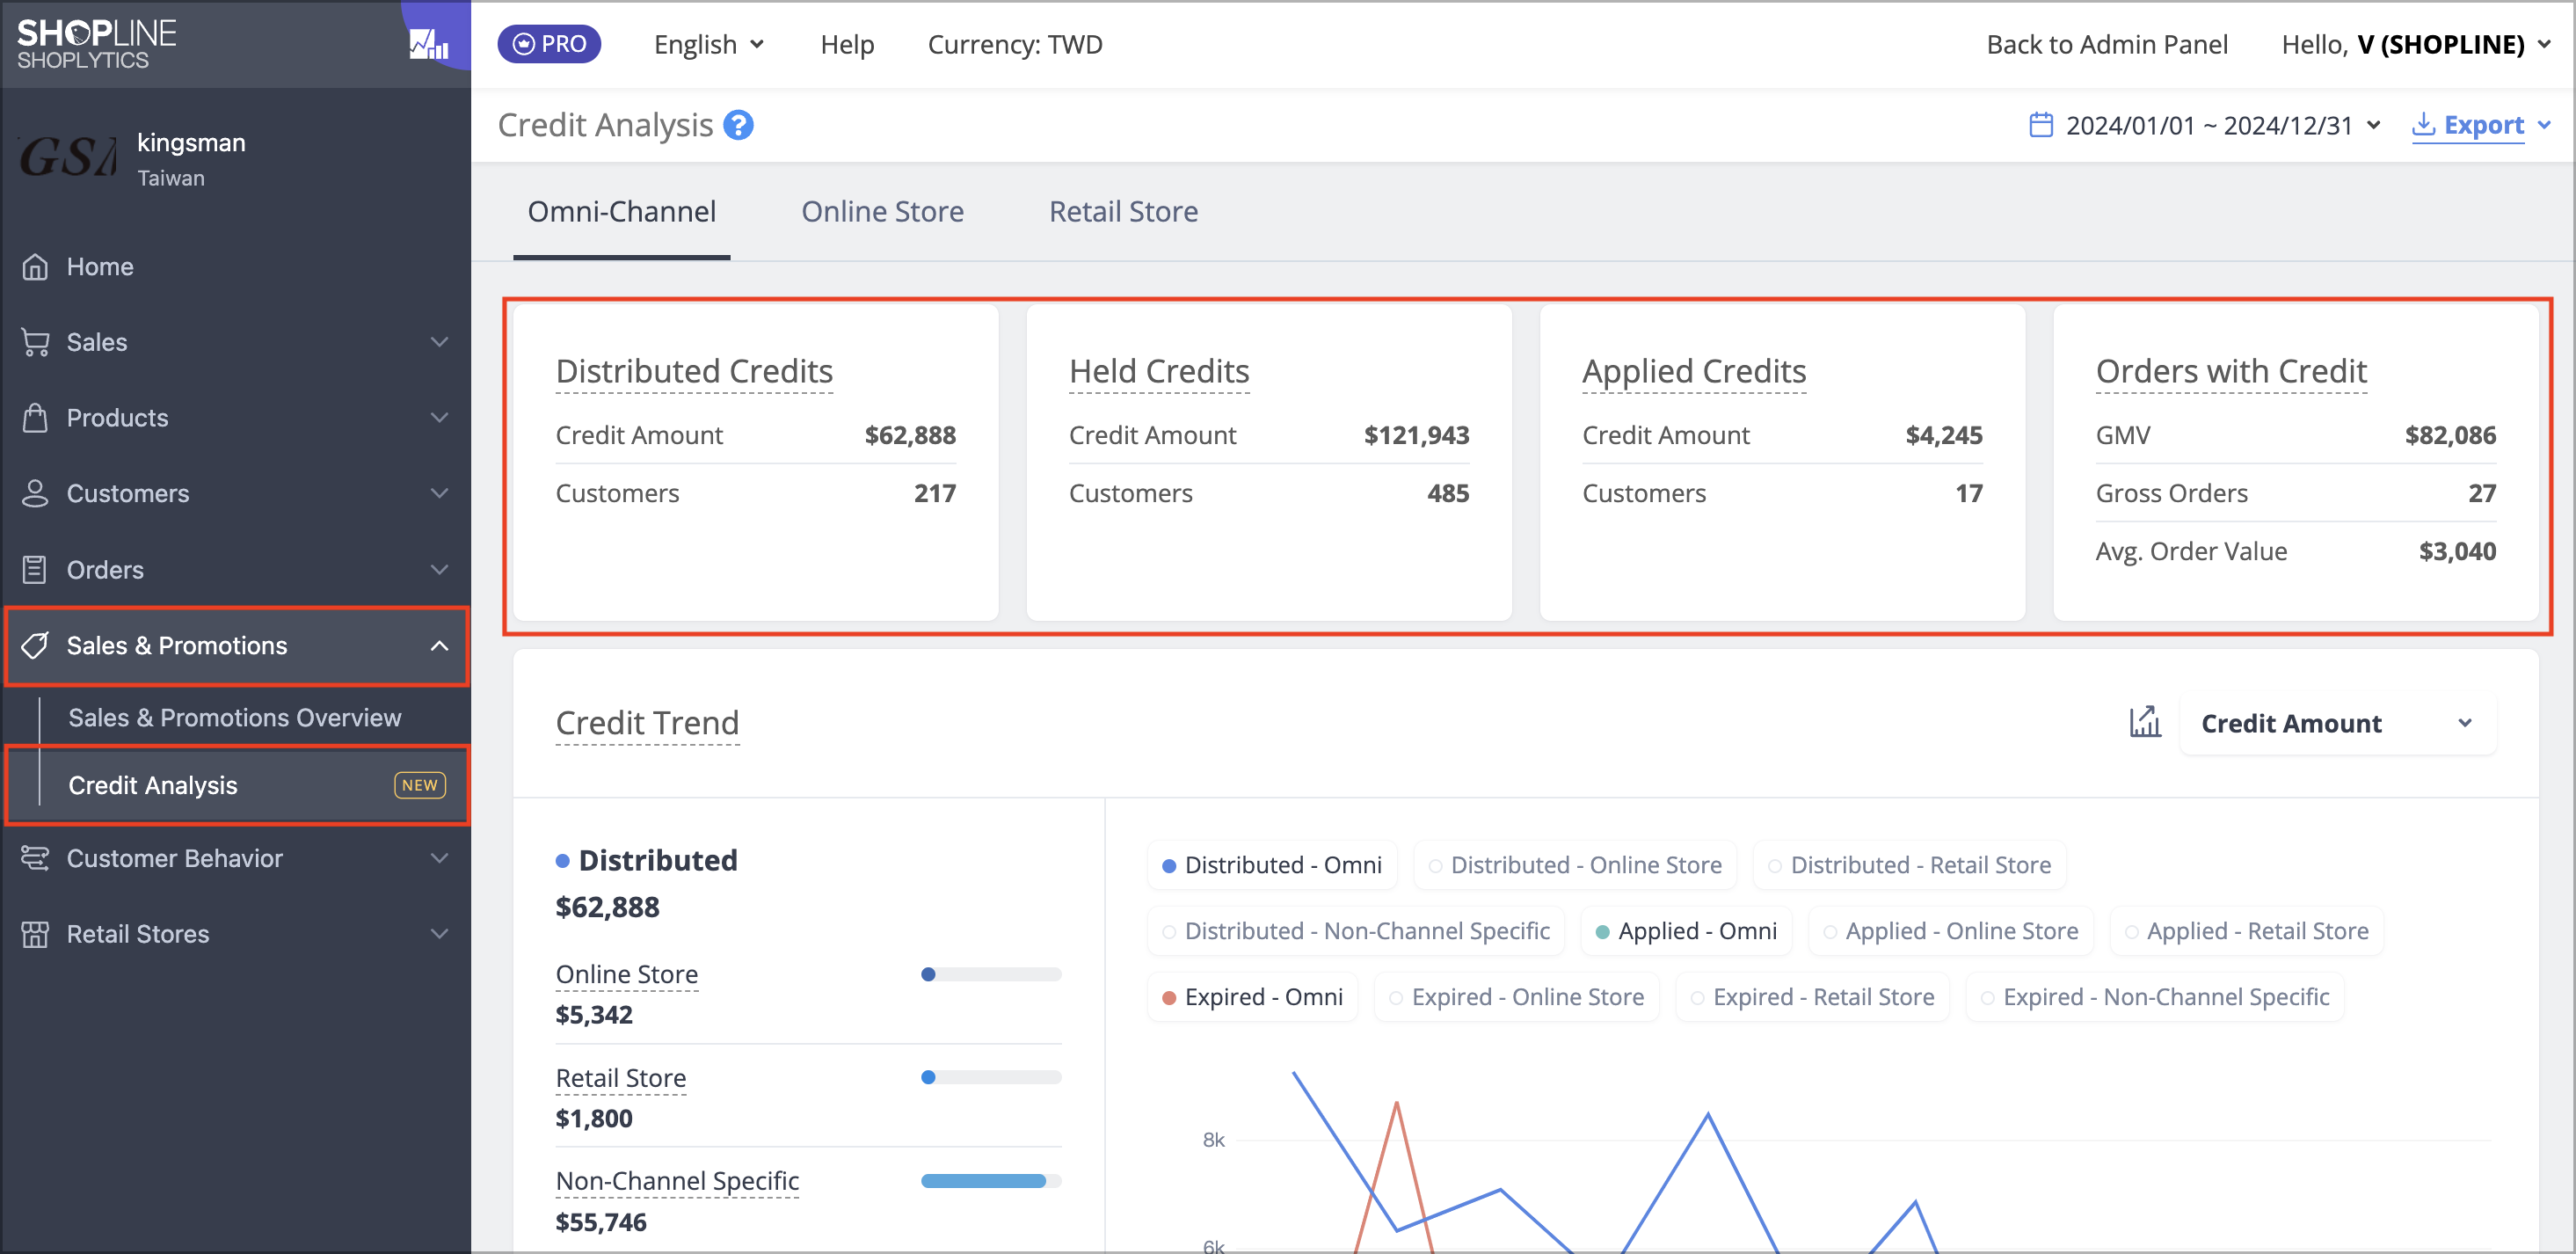Viewport: 2576px width, 1254px height.
Task: Switch to the Retail Store tab
Action: [x=1123, y=212]
